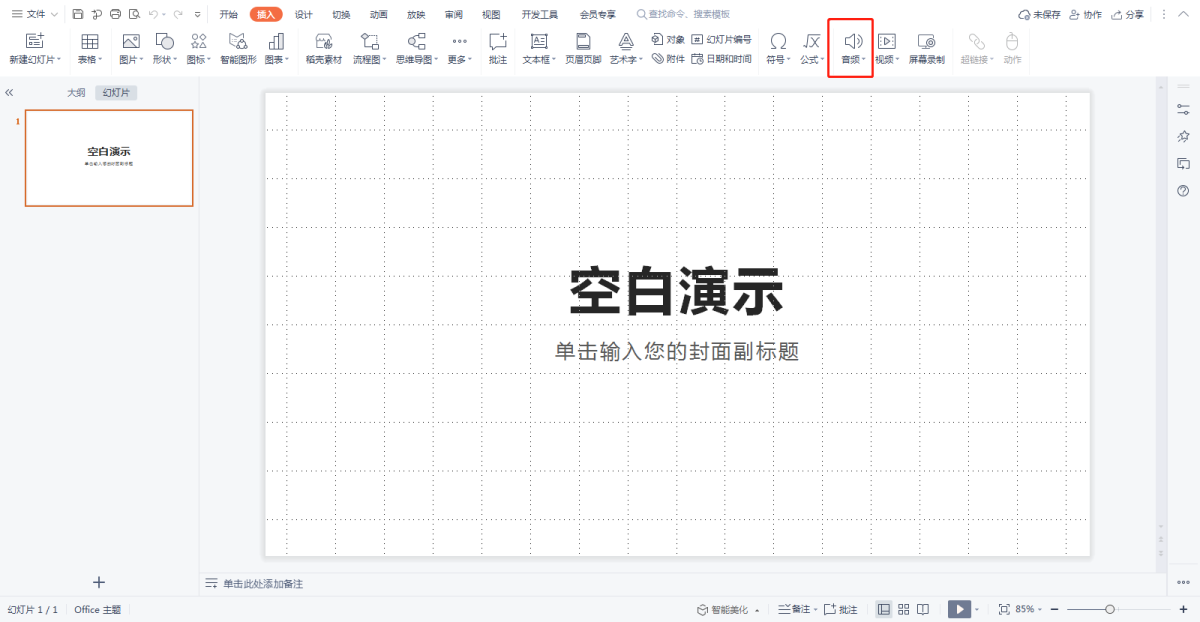Expand the 智能美化 arrow in status bar
This screenshot has width=1200, height=622.
click(757, 609)
